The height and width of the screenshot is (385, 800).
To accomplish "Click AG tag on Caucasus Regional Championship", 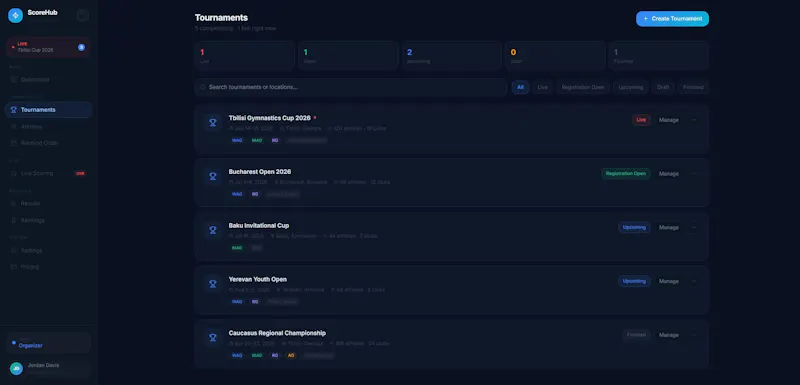I will tap(291, 355).
